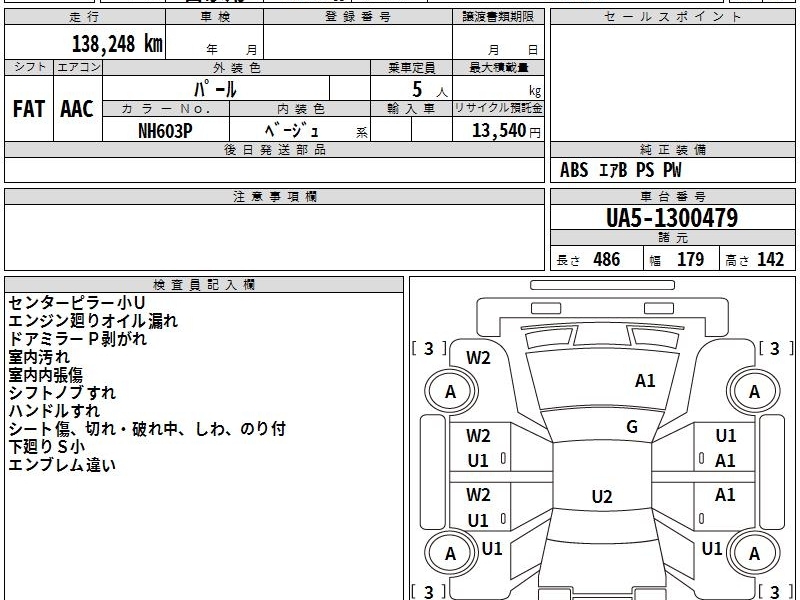Click the U2 mark on the roof
This screenshot has height=600, width=800.
(602, 496)
